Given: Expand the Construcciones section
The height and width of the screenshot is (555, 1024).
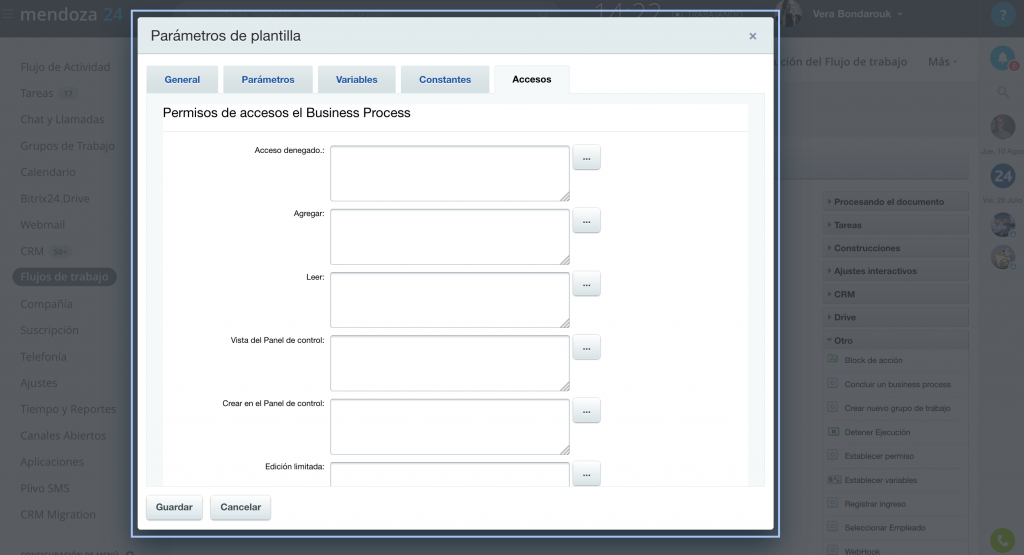Looking at the screenshot, I should (895, 248).
